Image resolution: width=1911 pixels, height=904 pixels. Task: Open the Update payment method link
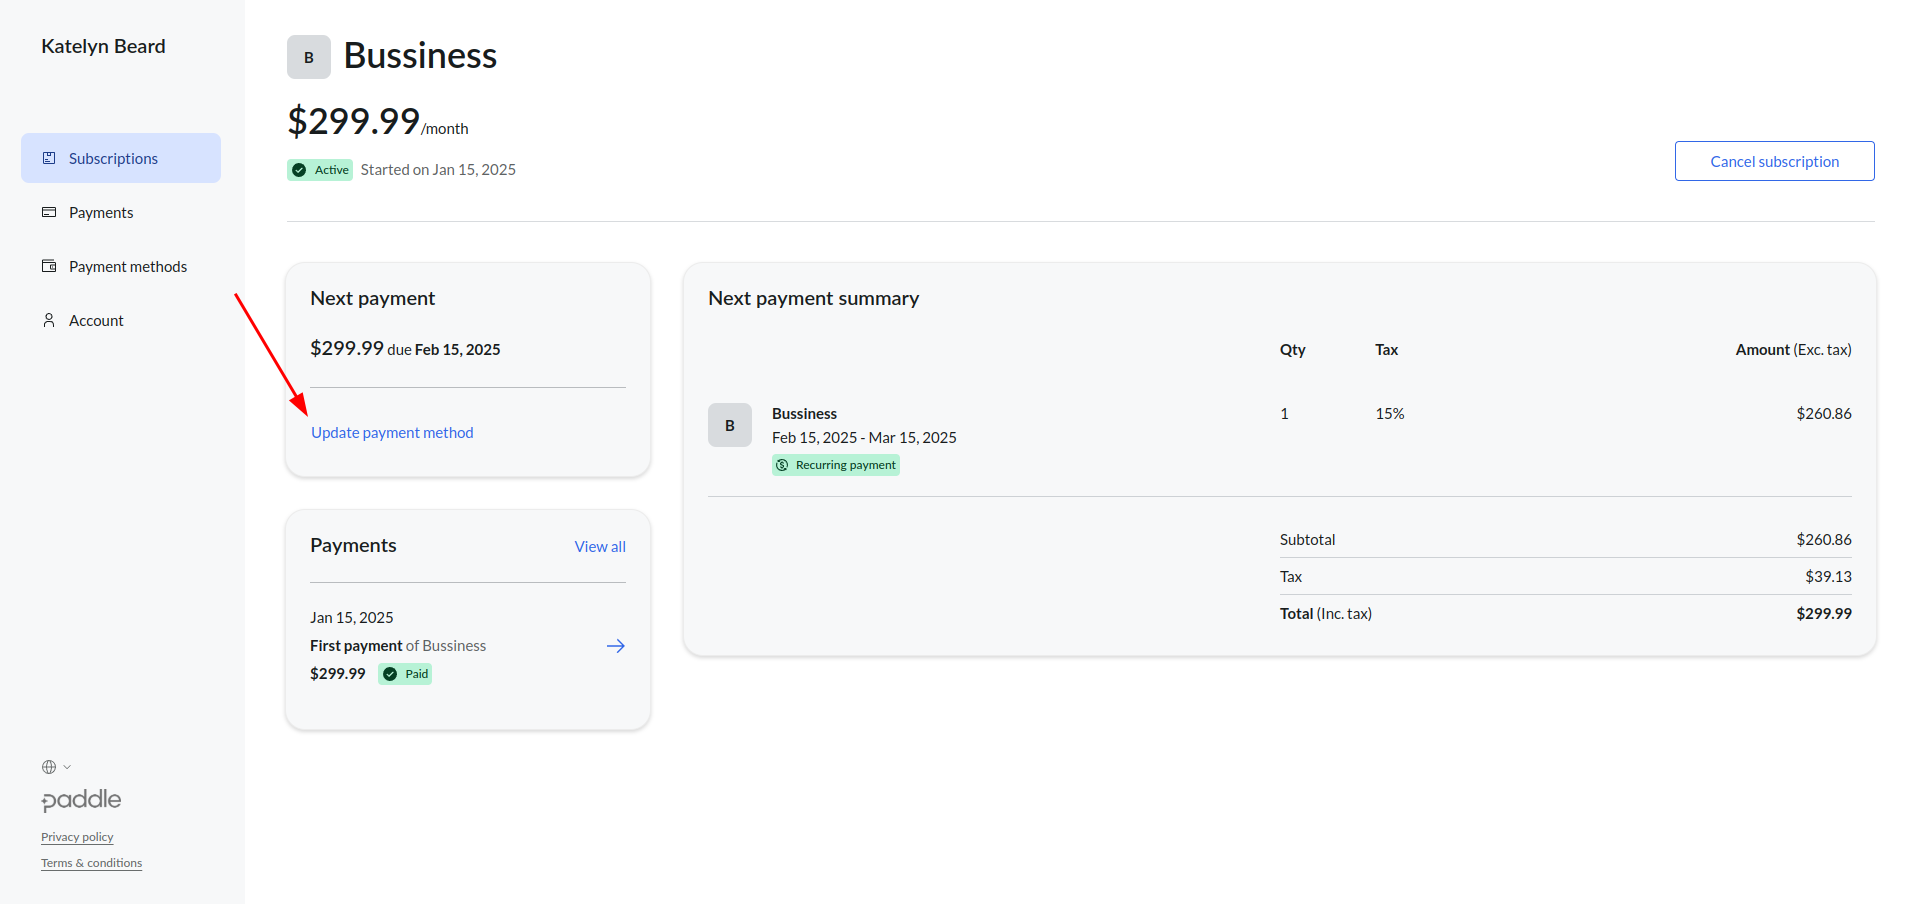[x=391, y=432]
